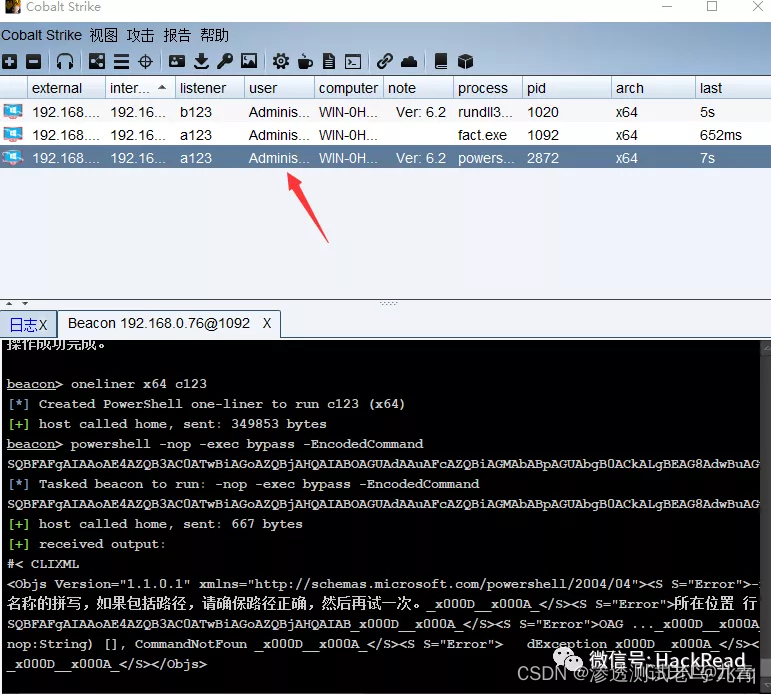Sort by the internal column header

[140, 88]
